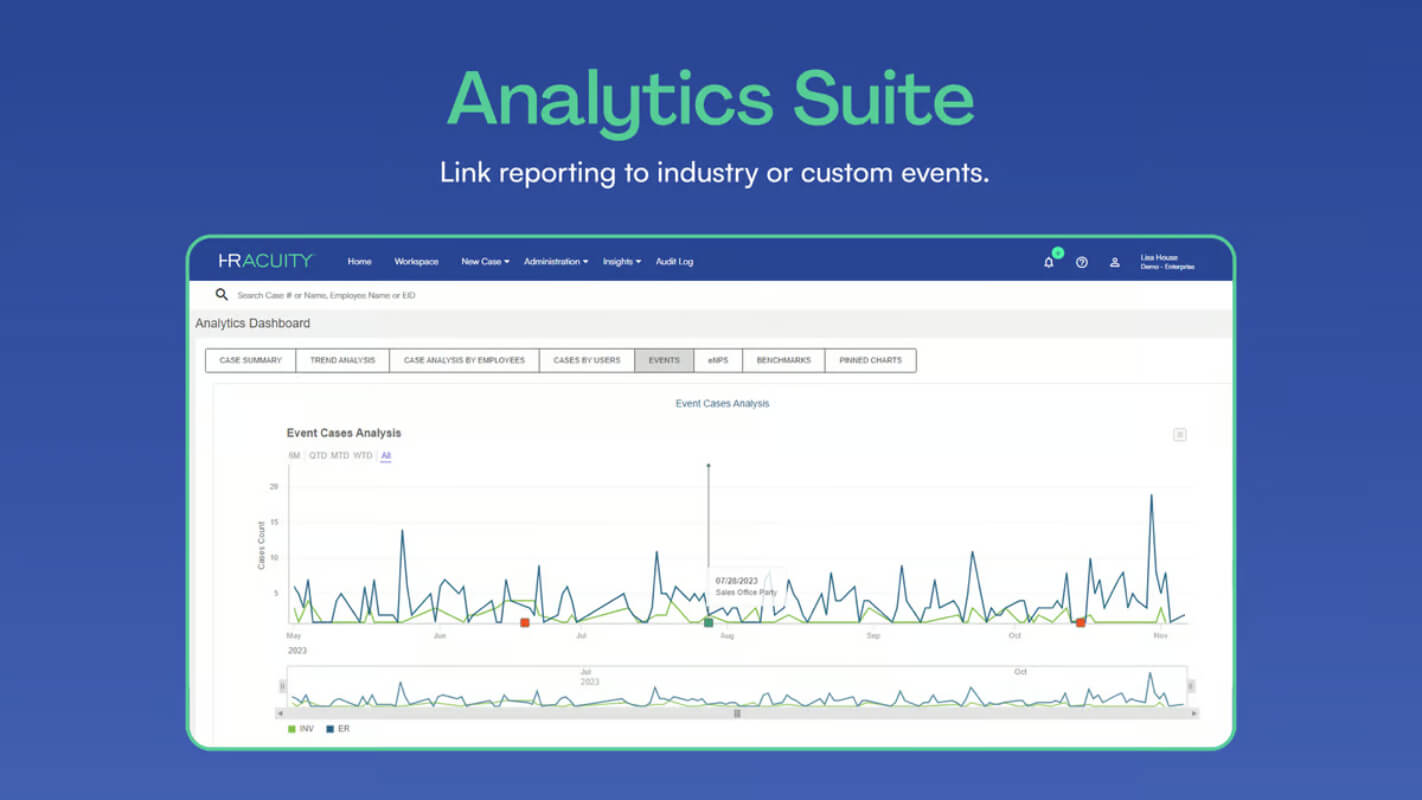Select the green Sales Office Party event marker

(708, 622)
